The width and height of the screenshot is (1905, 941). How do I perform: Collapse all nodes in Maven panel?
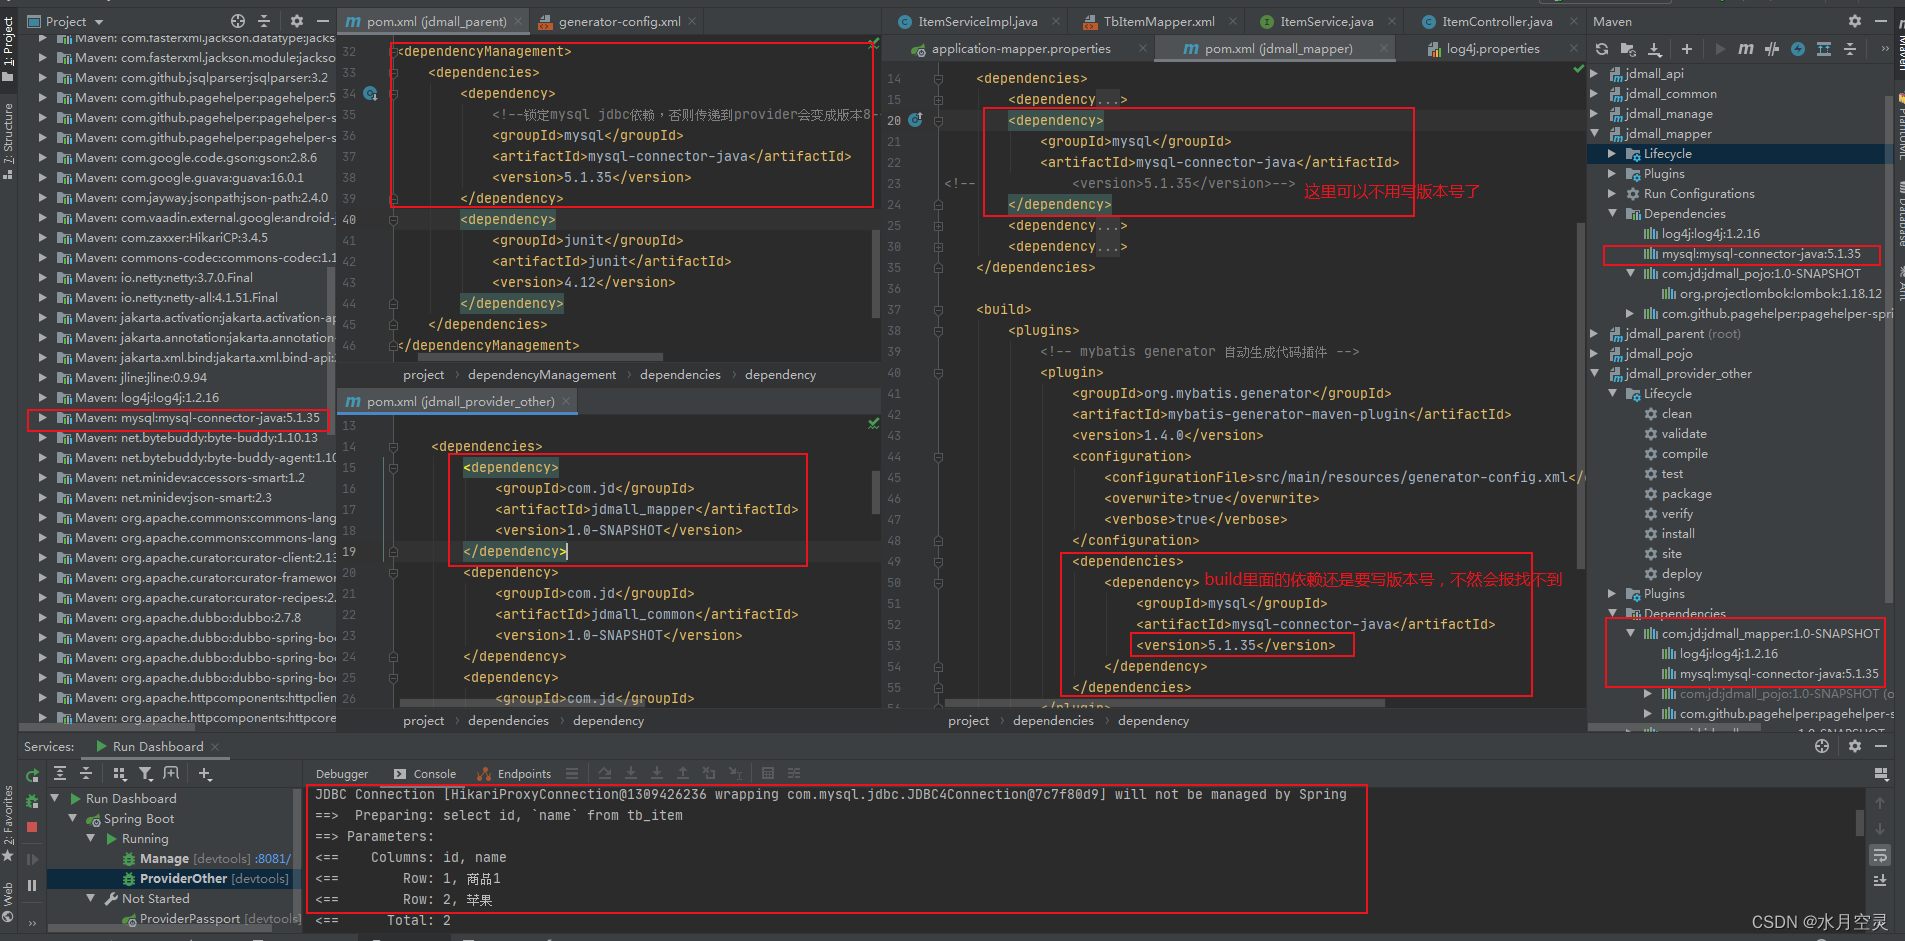point(1850,48)
